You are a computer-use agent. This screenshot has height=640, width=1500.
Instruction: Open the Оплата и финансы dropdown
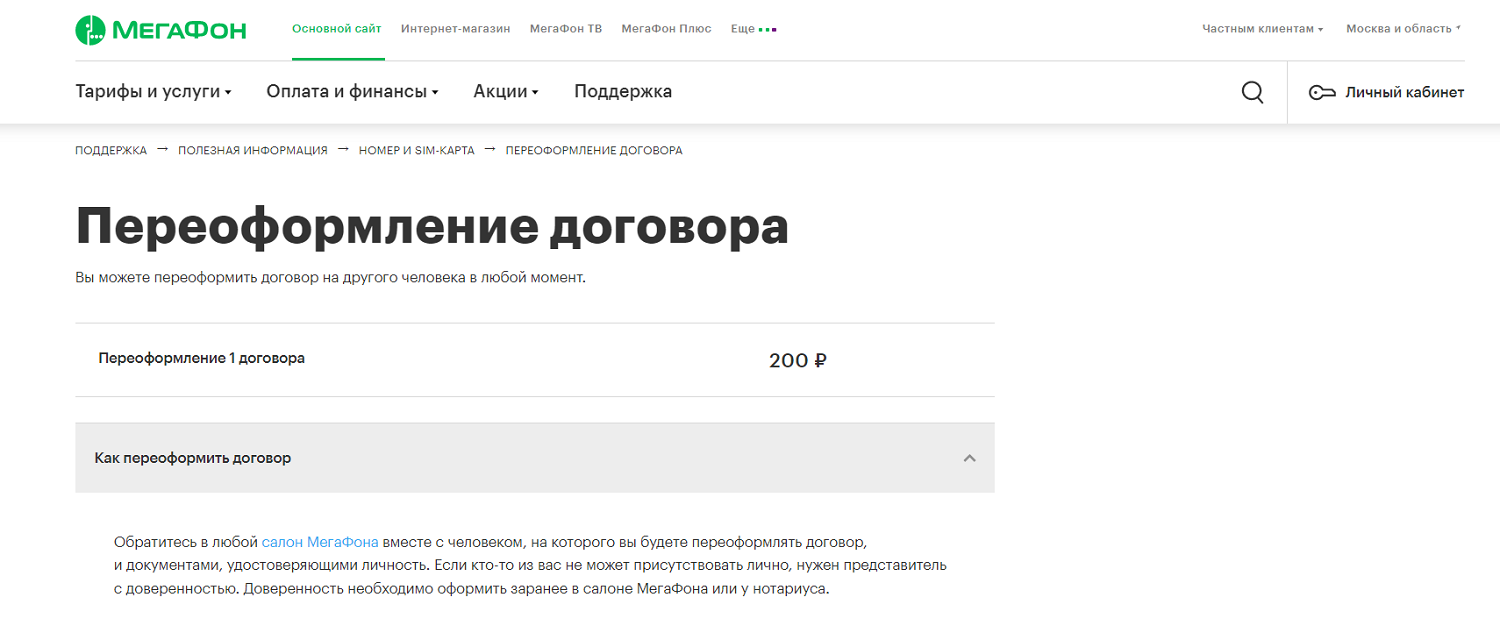[352, 92]
